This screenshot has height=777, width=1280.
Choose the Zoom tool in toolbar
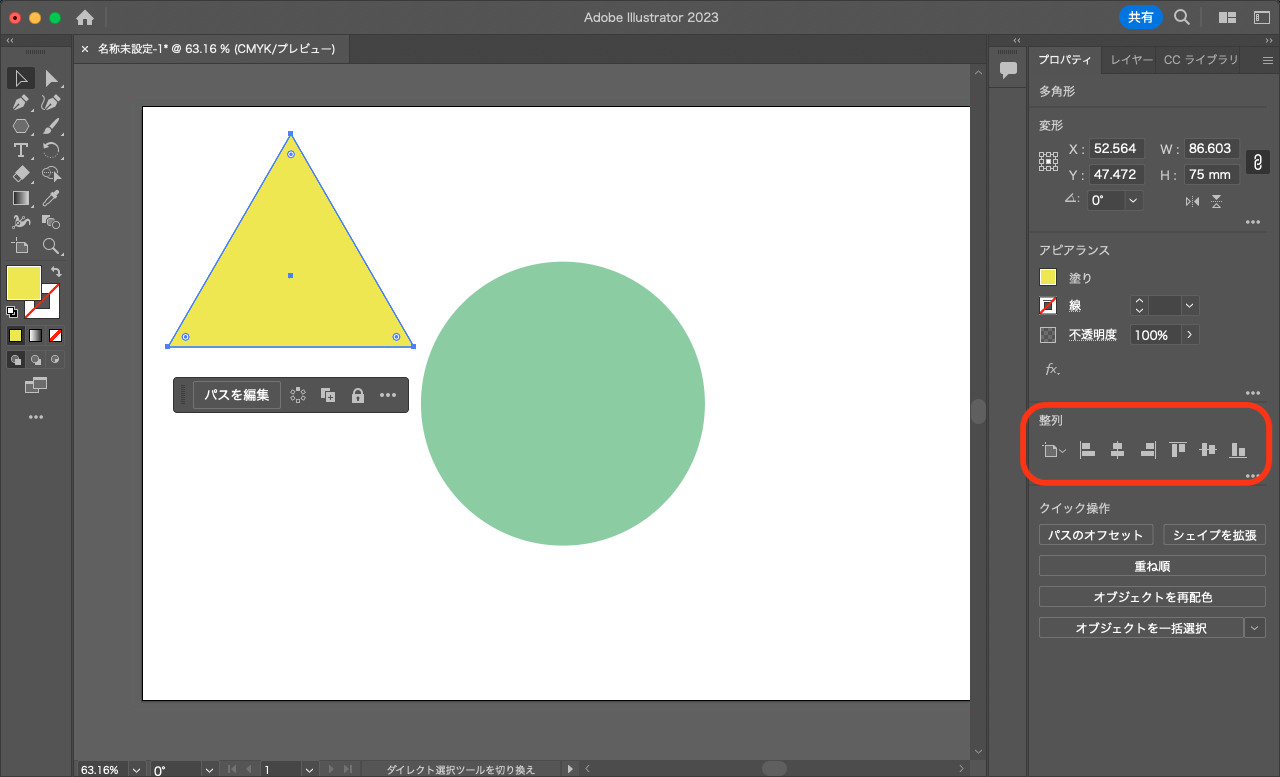(52, 247)
